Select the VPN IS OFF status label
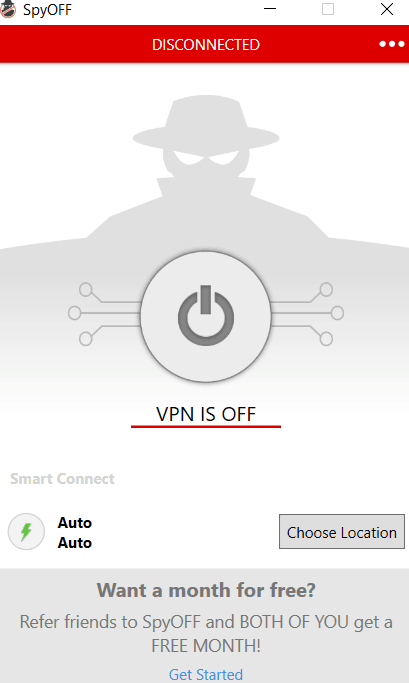 click(x=206, y=414)
